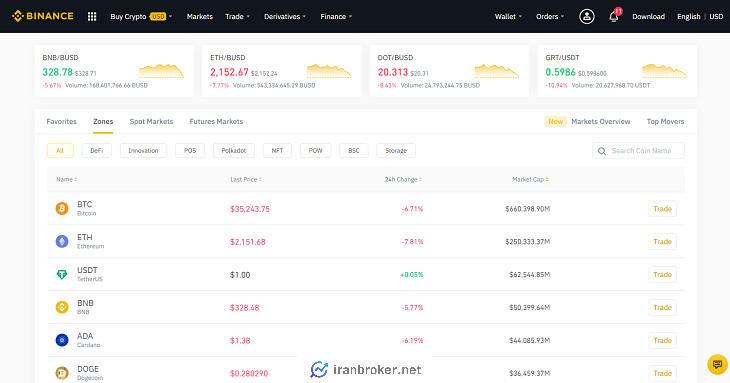Click Trade button for BNB

point(662,307)
